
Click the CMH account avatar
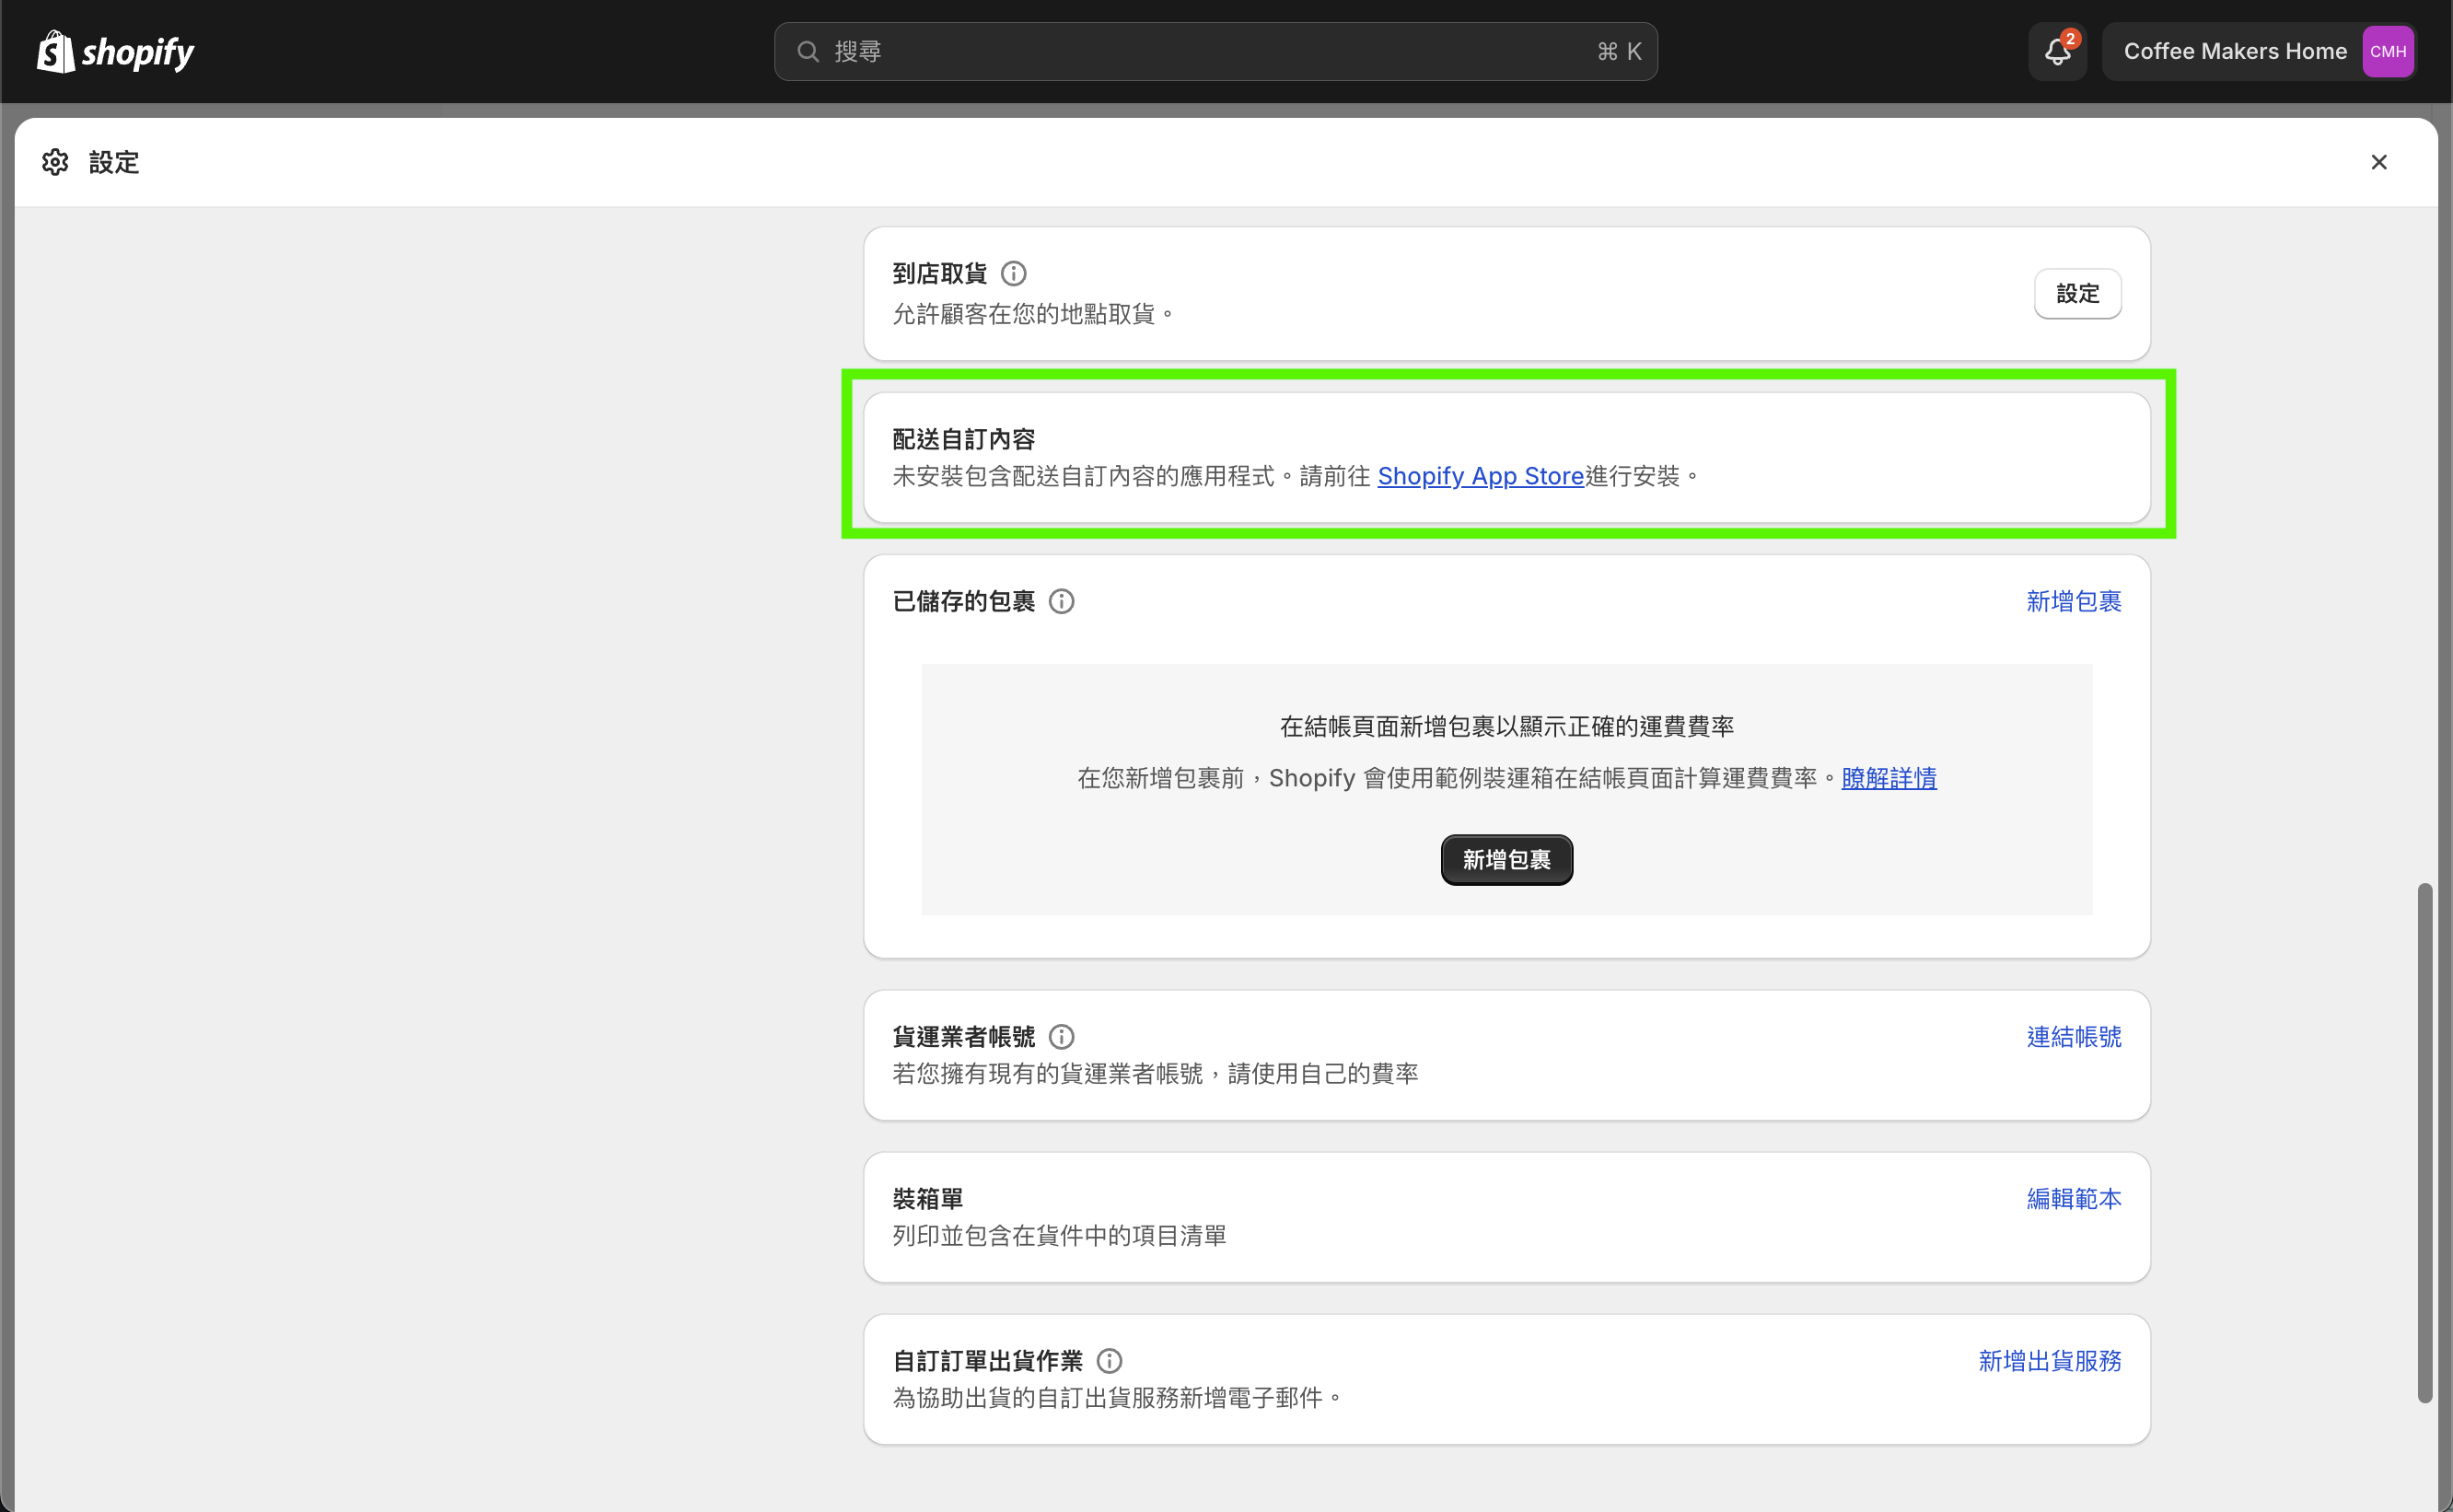tap(2387, 52)
